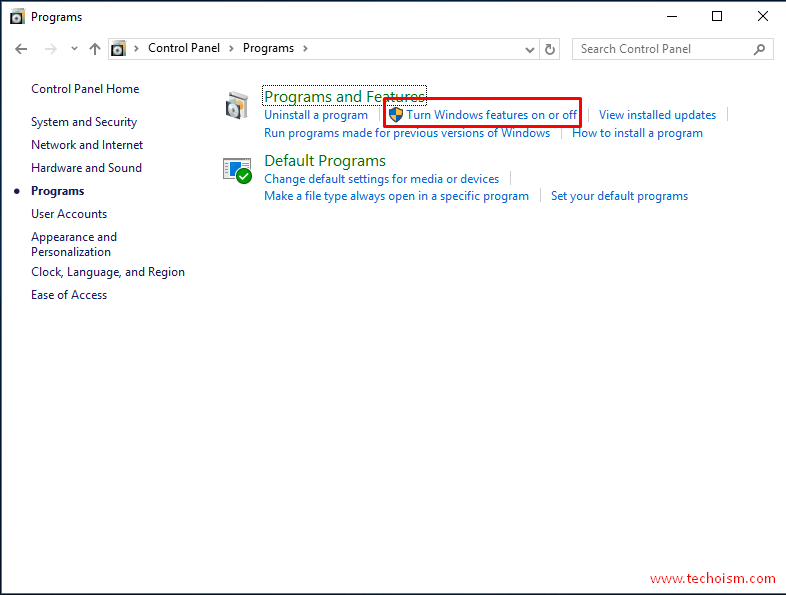The width and height of the screenshot is (786, 595).
Task: Maximize the Programs window
Action: [717, 17]
